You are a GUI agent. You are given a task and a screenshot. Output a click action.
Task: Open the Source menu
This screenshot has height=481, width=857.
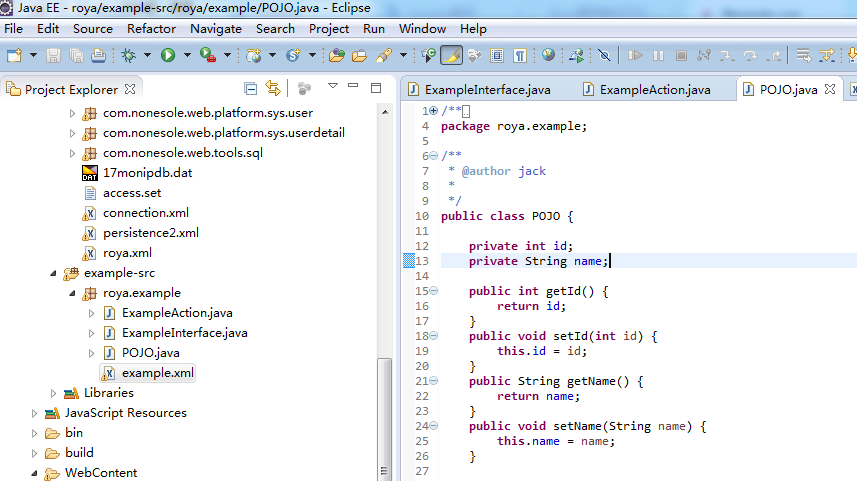click(93, 29)
